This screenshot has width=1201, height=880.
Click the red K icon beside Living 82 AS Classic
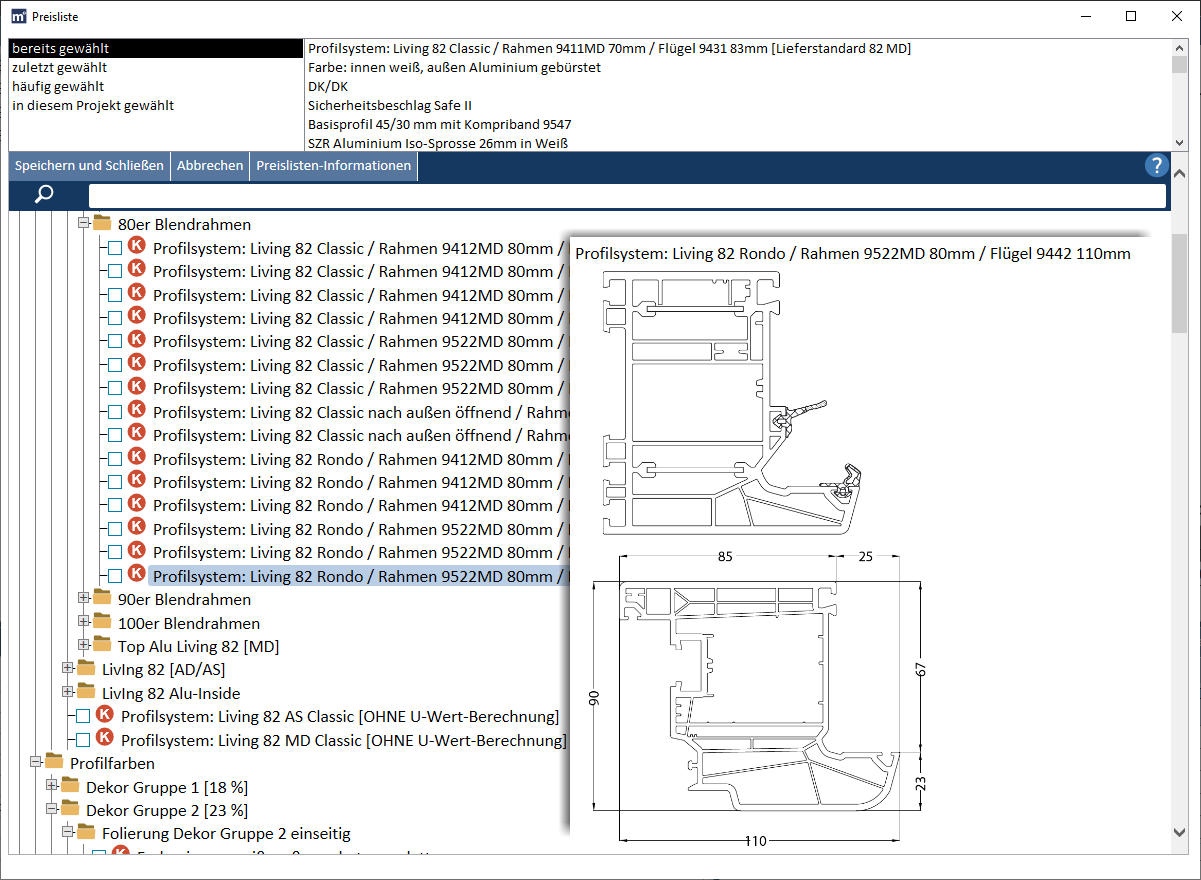pyautogui.click(x=105, y=716)
